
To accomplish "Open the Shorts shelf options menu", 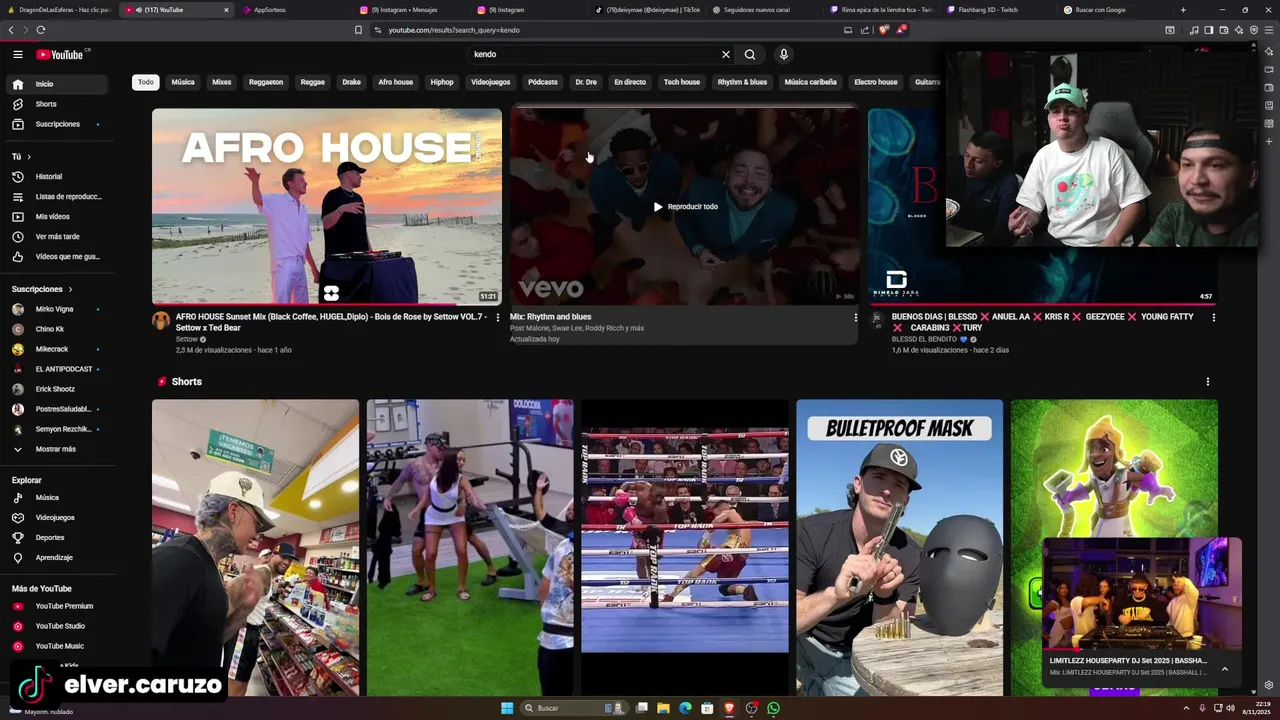I will pyautogui.click(x=1207, y=381).
